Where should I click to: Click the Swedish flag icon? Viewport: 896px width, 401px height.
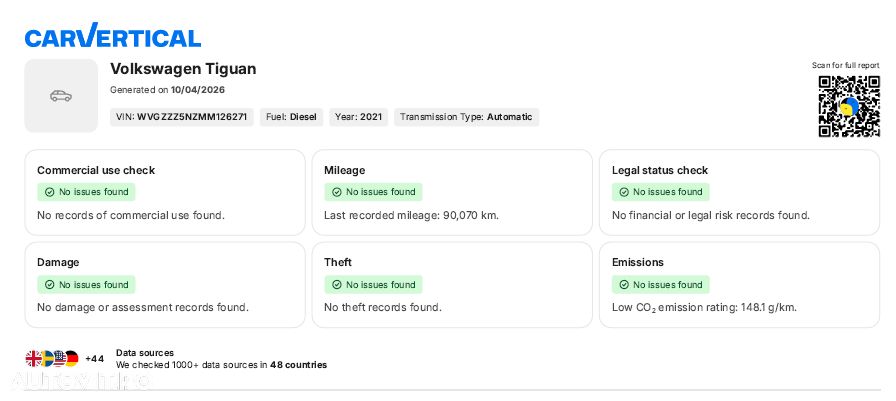click(46, 359)
